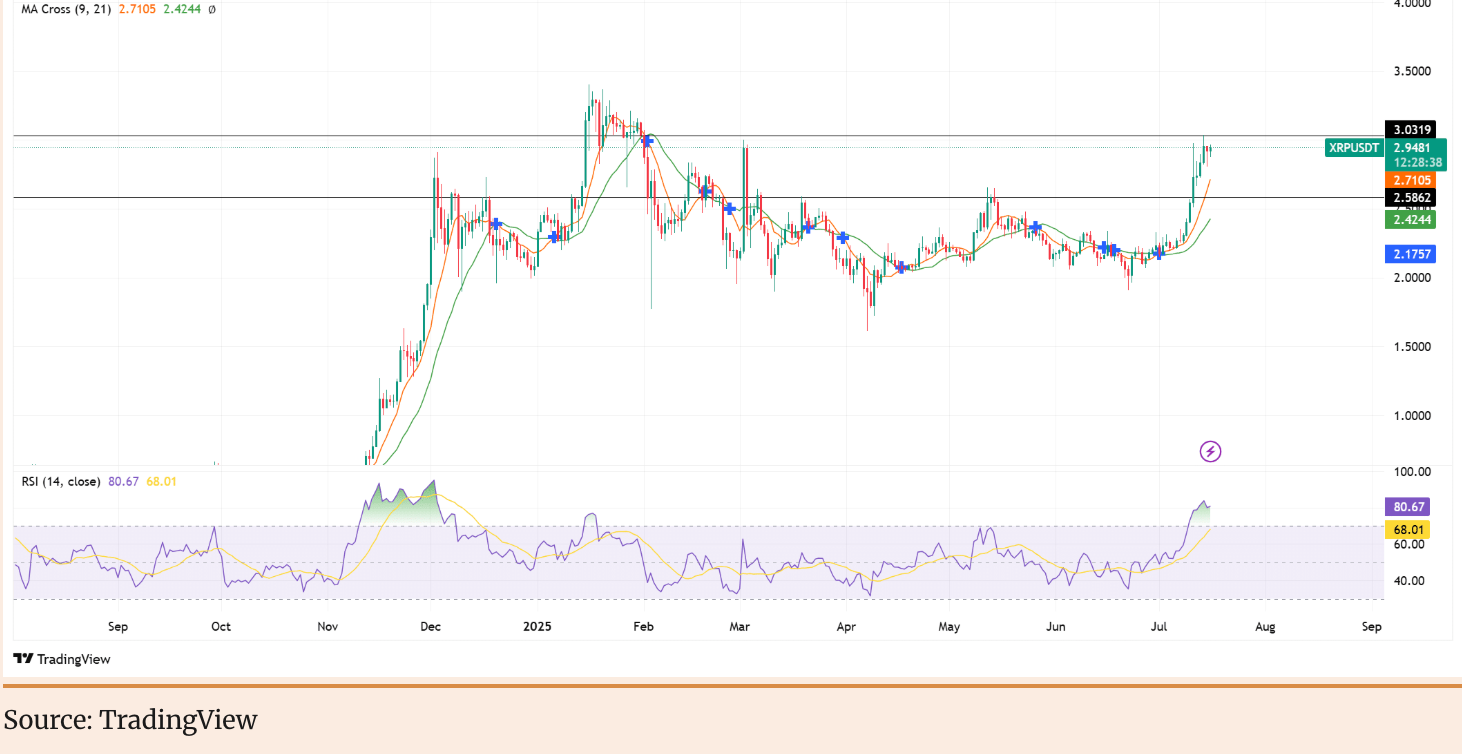Click the Source: TradingView caption text

point(130,720)
